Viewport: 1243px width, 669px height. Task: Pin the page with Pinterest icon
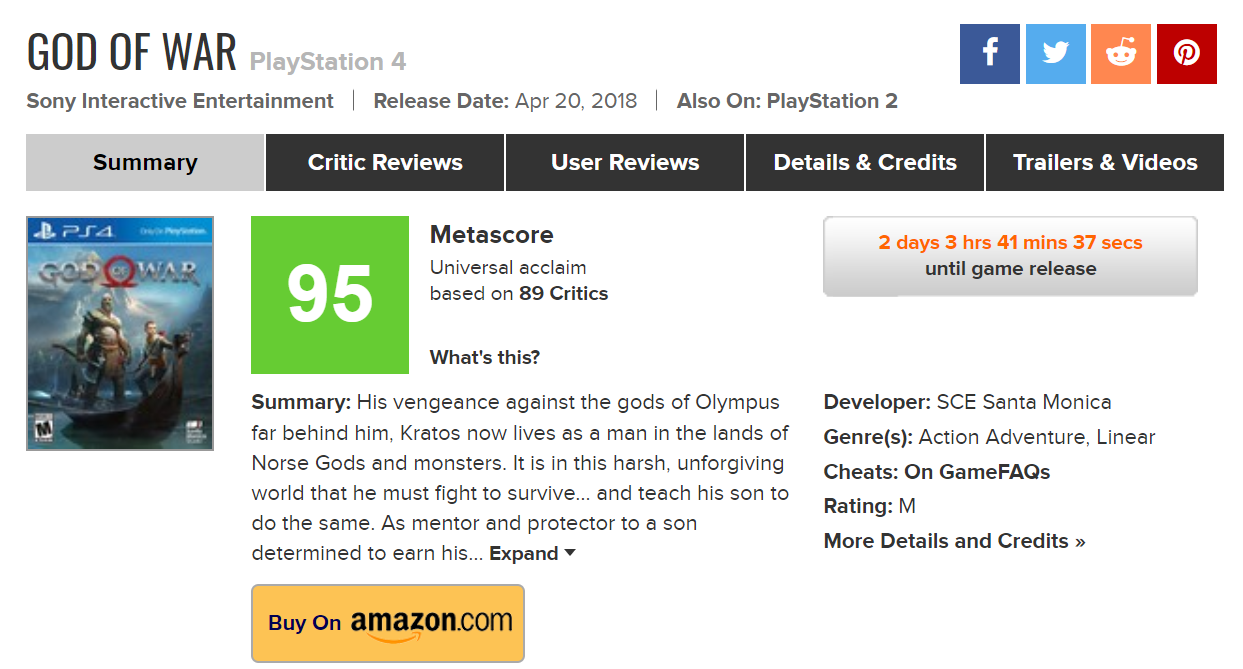point(1187,54)
